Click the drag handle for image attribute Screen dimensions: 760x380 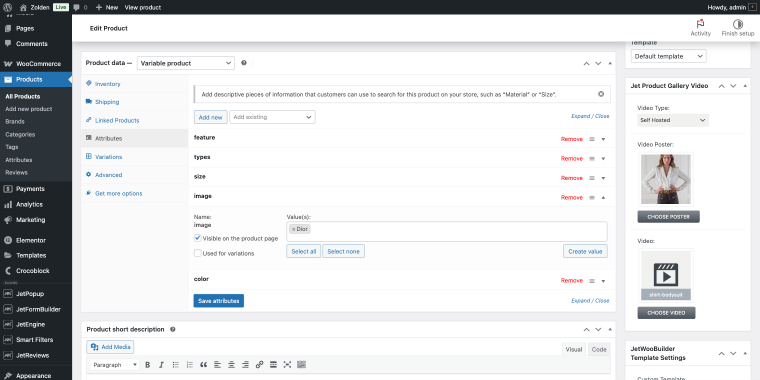click(x=592, y=197)
